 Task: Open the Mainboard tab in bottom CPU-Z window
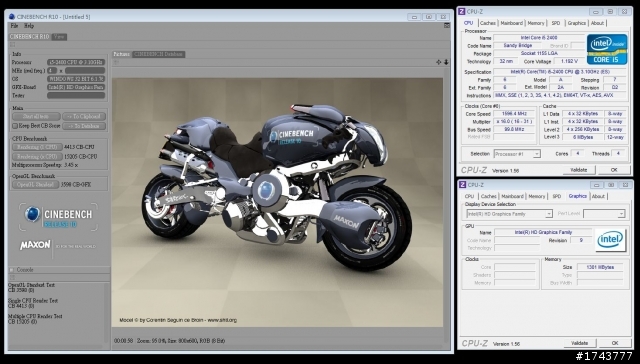(x=512, y=196)
